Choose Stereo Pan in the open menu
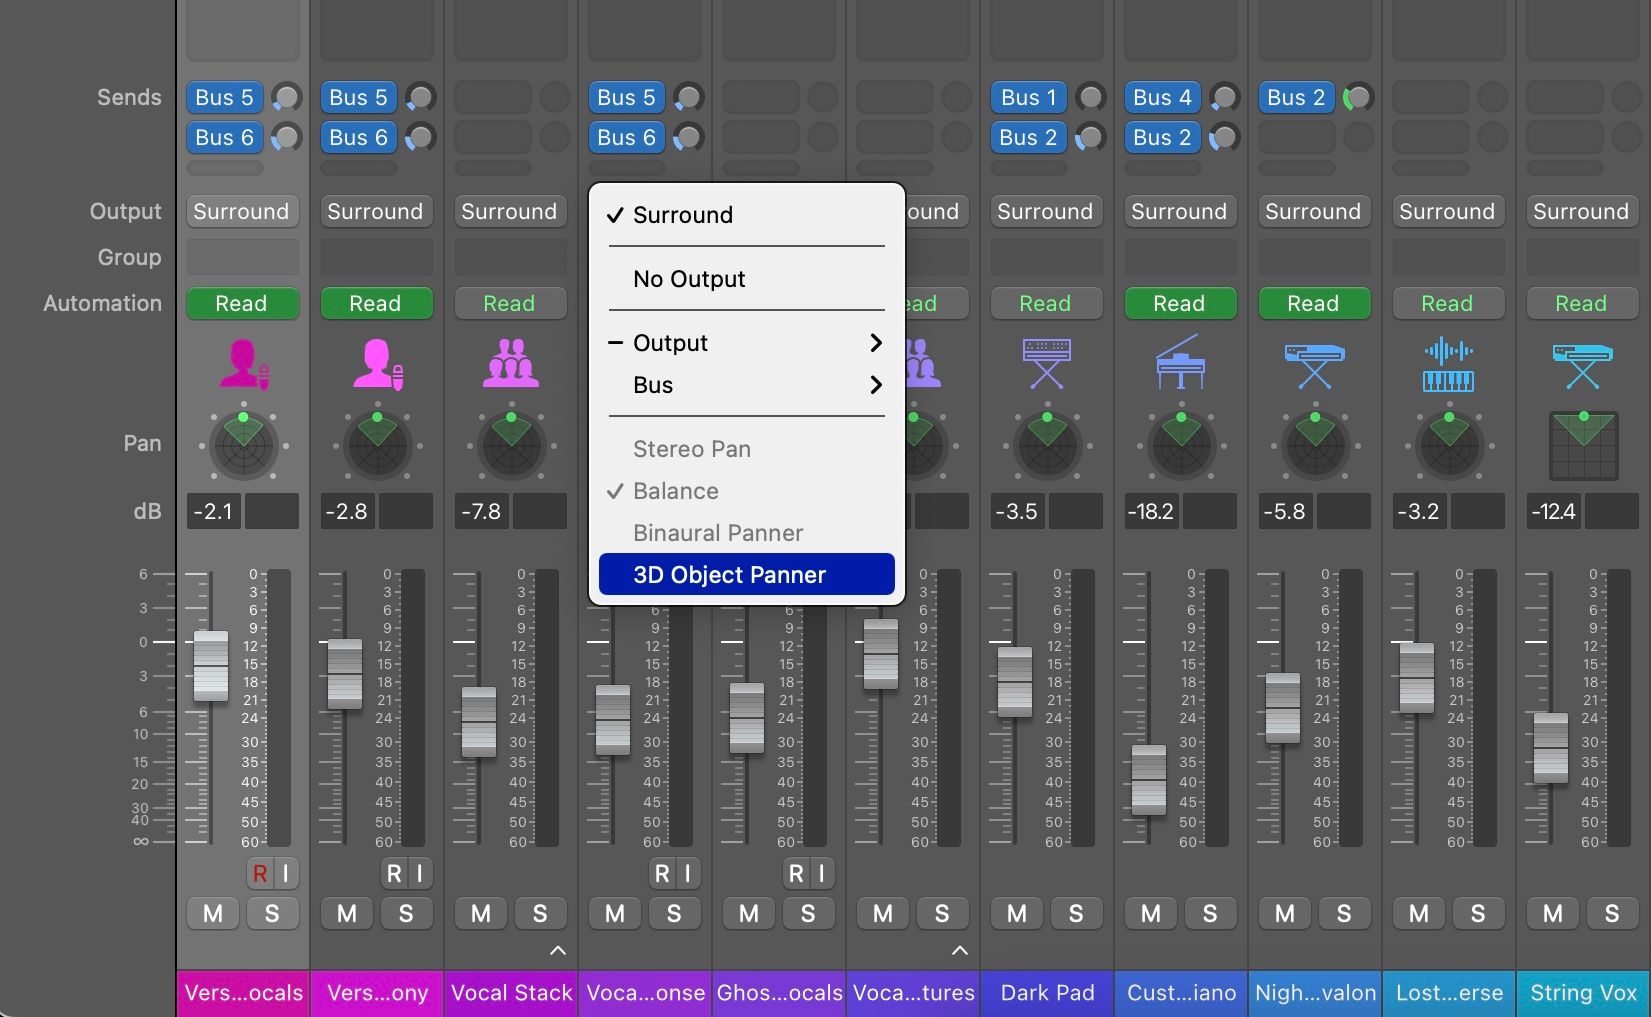Screen dimensions: 1651x1017 coord(691,448)
